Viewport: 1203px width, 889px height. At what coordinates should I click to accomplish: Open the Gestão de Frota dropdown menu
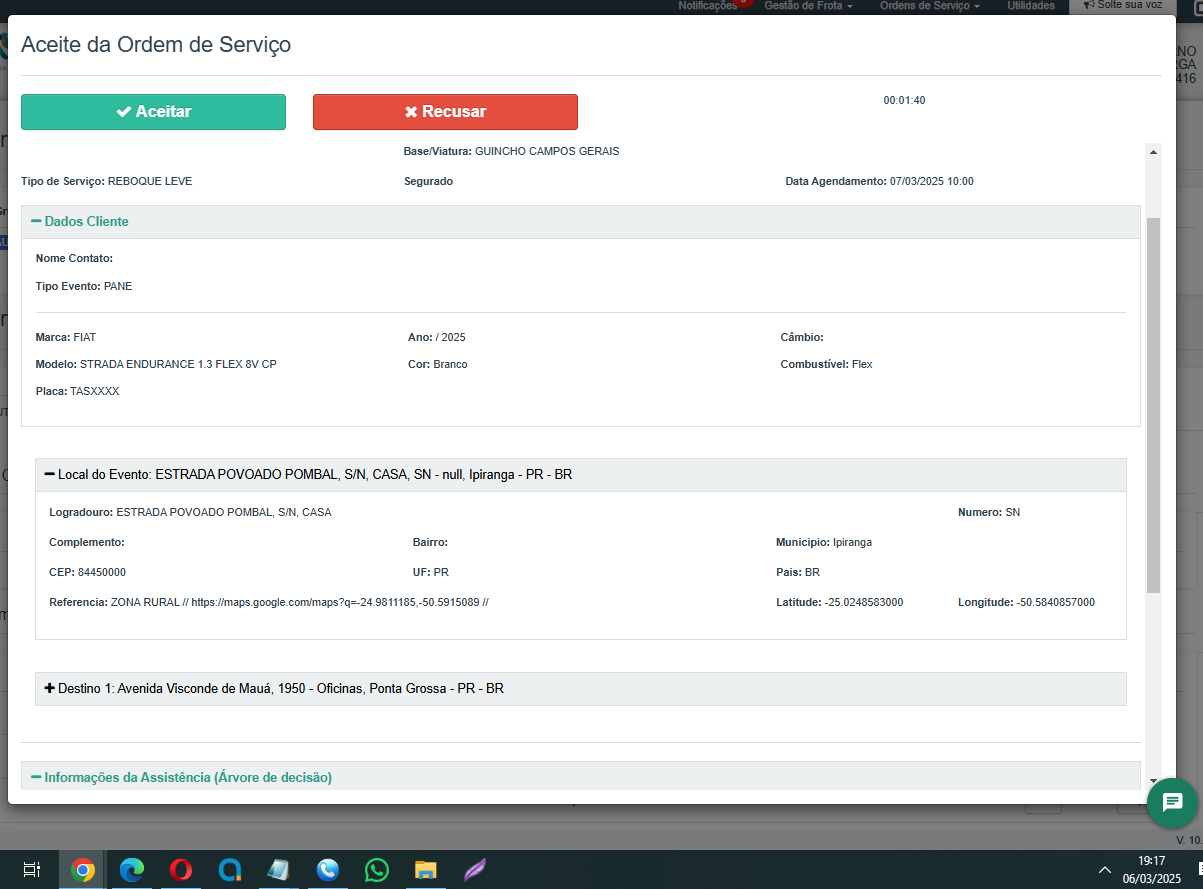pyautogui.click(x=808, y=6)
